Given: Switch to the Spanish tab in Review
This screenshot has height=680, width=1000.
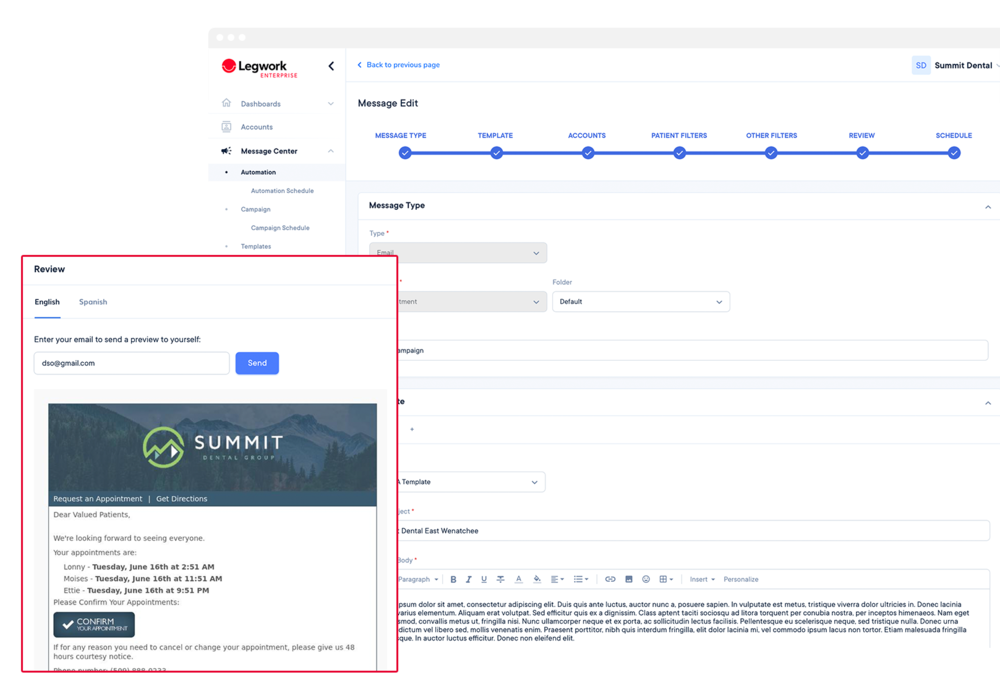Looking at the screenshot, I should pyautogui.click(x=92, y=301).
